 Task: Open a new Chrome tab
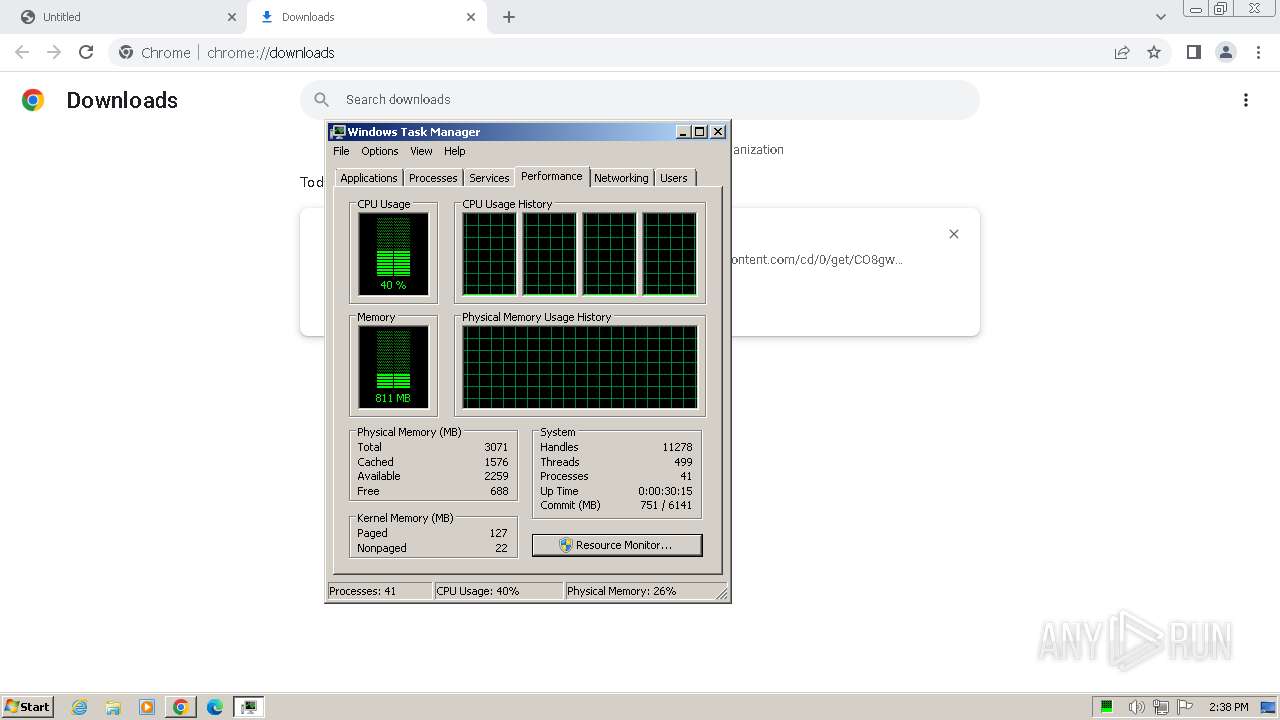tap(509, 17)
